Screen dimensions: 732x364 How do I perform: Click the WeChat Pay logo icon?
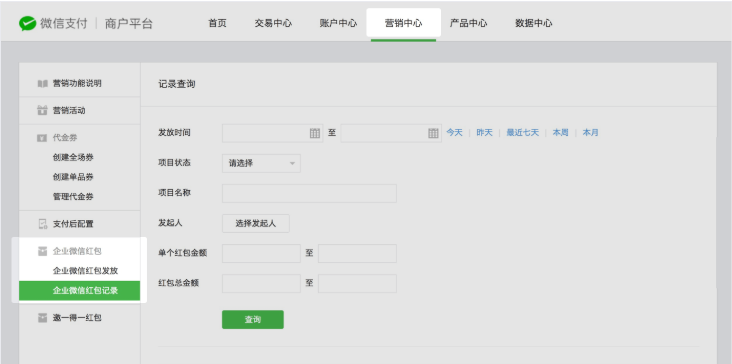point(28,23)
